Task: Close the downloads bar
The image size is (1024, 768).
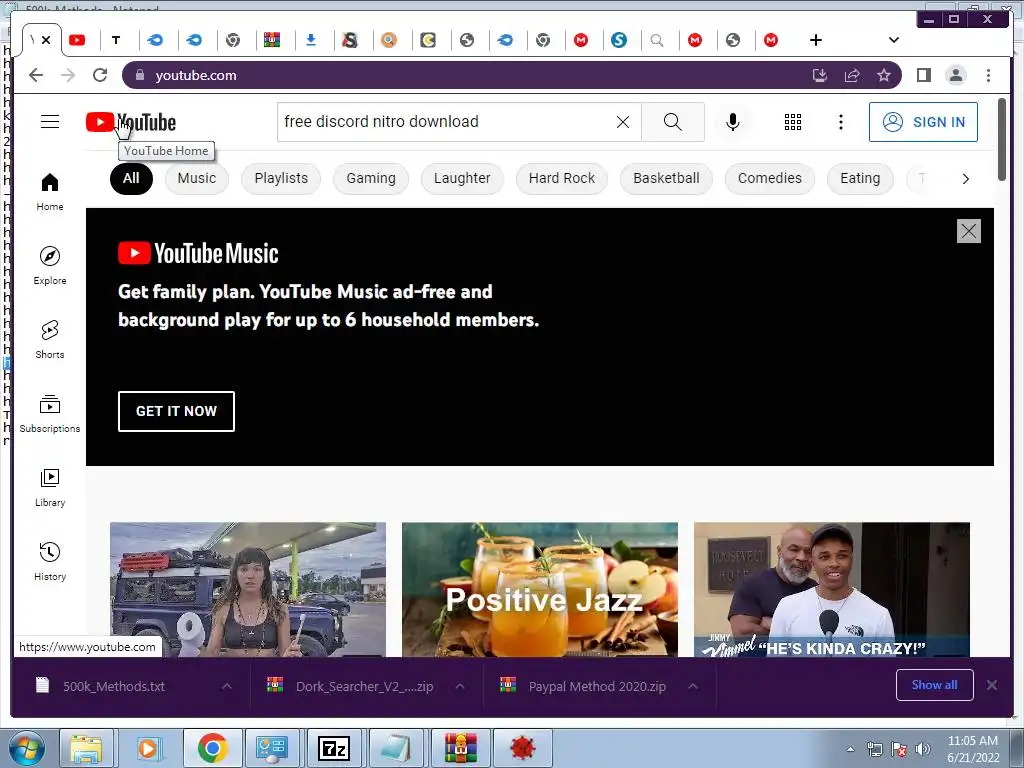Action: (x=992, y=685)
